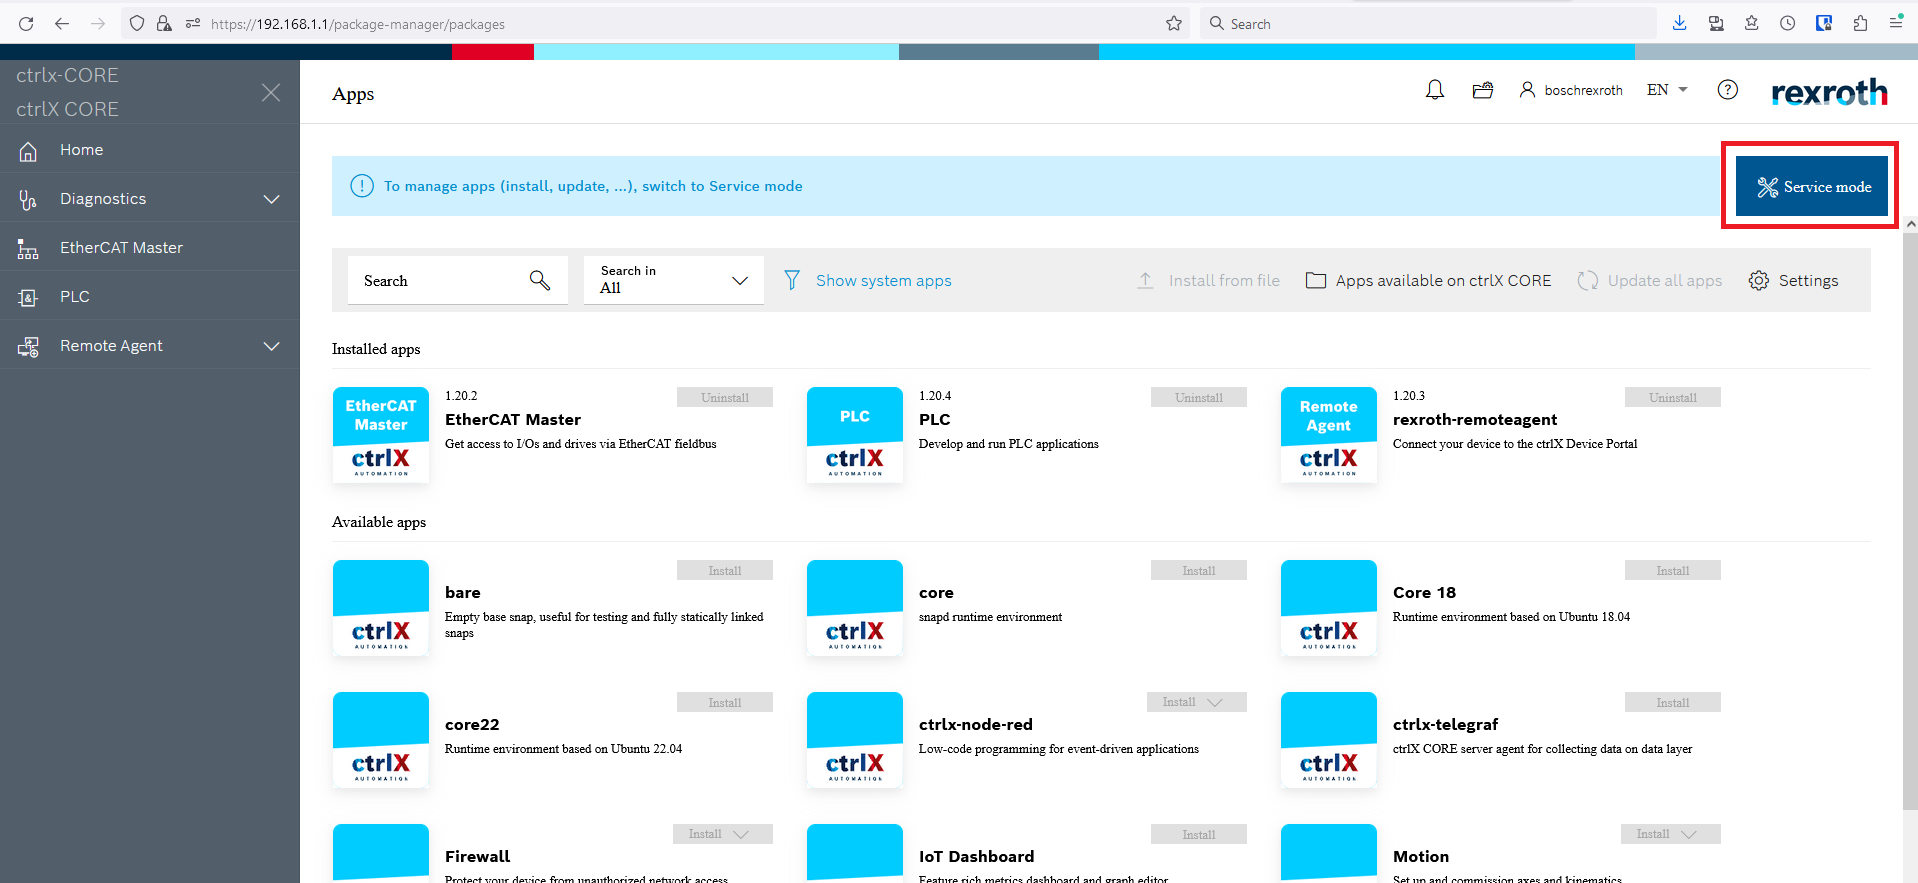
Task: Click the magnifier icon in Search field
Action: (540, 280)
